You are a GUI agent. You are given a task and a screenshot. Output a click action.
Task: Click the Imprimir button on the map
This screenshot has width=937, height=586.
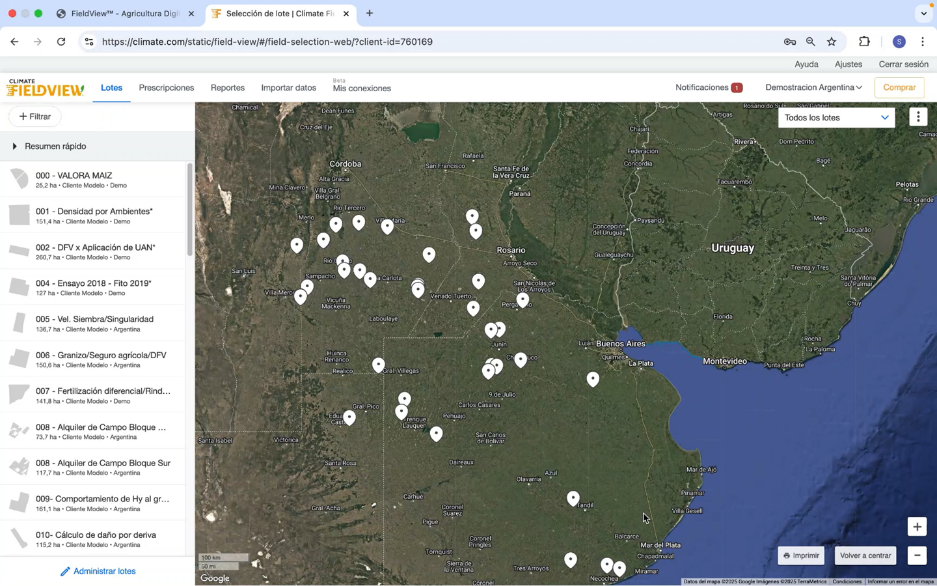802,555
